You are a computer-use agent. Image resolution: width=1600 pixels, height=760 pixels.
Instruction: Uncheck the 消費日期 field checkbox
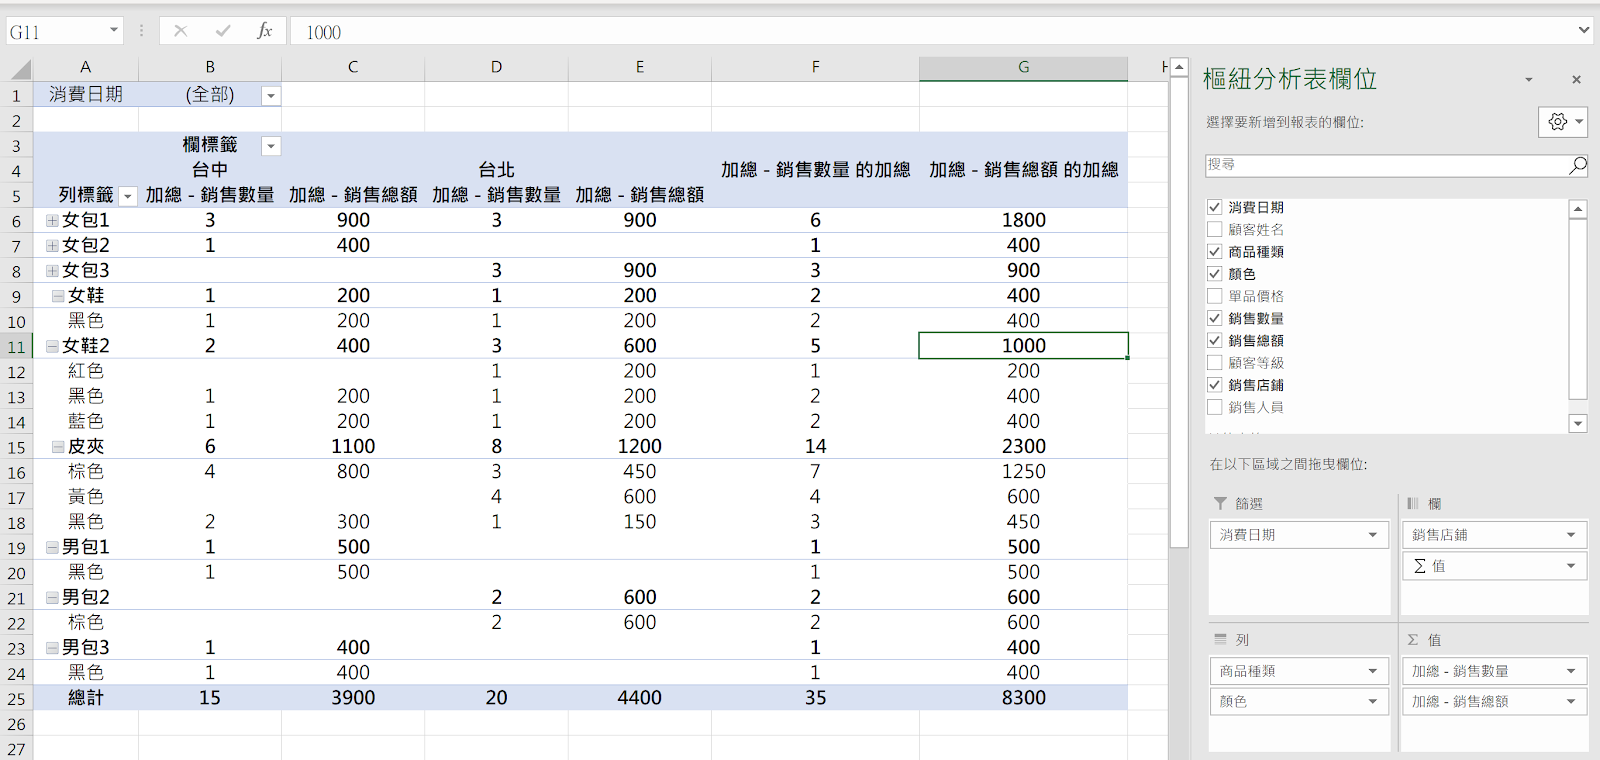(x=1214, y=207)
